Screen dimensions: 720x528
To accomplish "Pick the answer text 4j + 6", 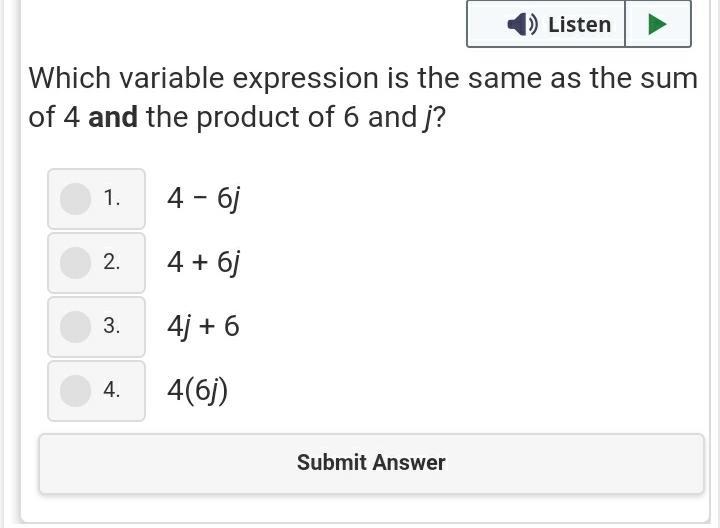I will pyautogui.click(x=203, y=326).
